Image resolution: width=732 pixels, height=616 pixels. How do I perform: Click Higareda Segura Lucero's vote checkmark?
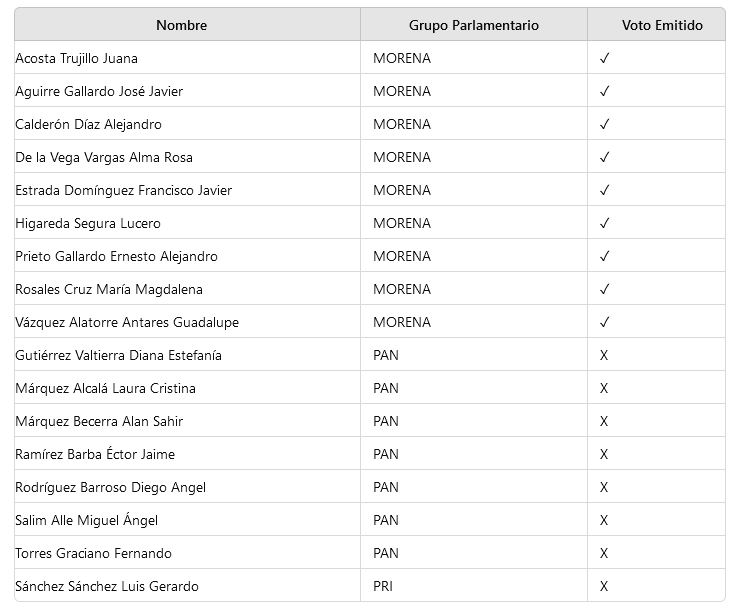point(604,223)
